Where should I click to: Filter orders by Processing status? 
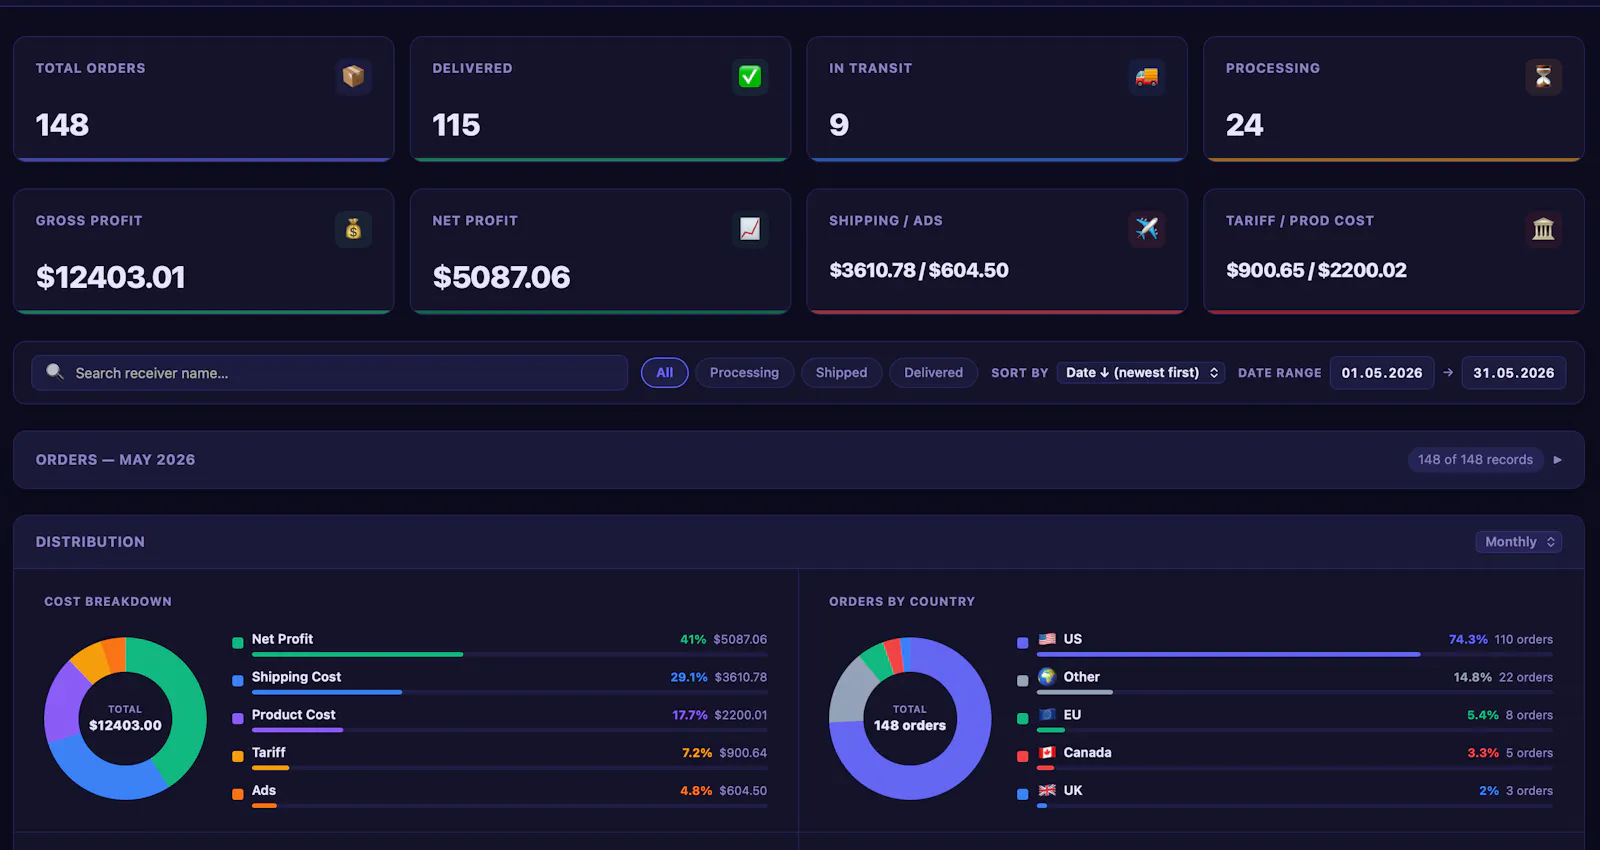pyautogui.click(x=744, y=373)
